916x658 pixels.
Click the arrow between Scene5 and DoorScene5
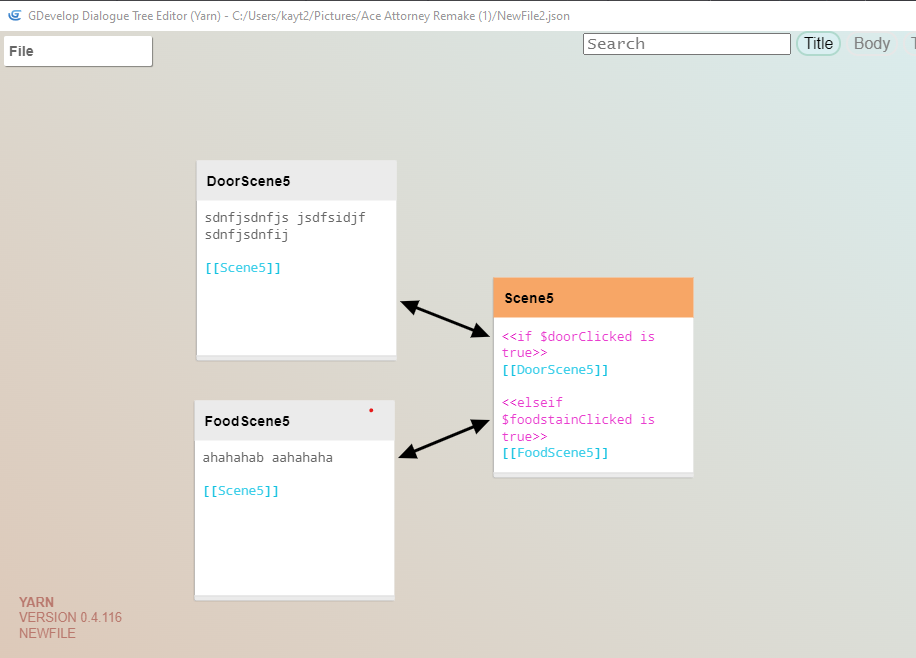point(440,318)
